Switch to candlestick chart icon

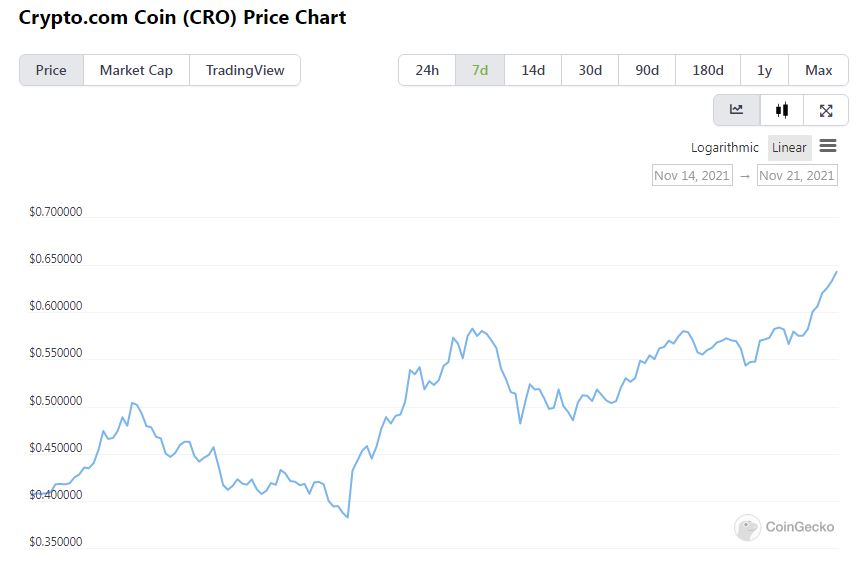(782, 110)
